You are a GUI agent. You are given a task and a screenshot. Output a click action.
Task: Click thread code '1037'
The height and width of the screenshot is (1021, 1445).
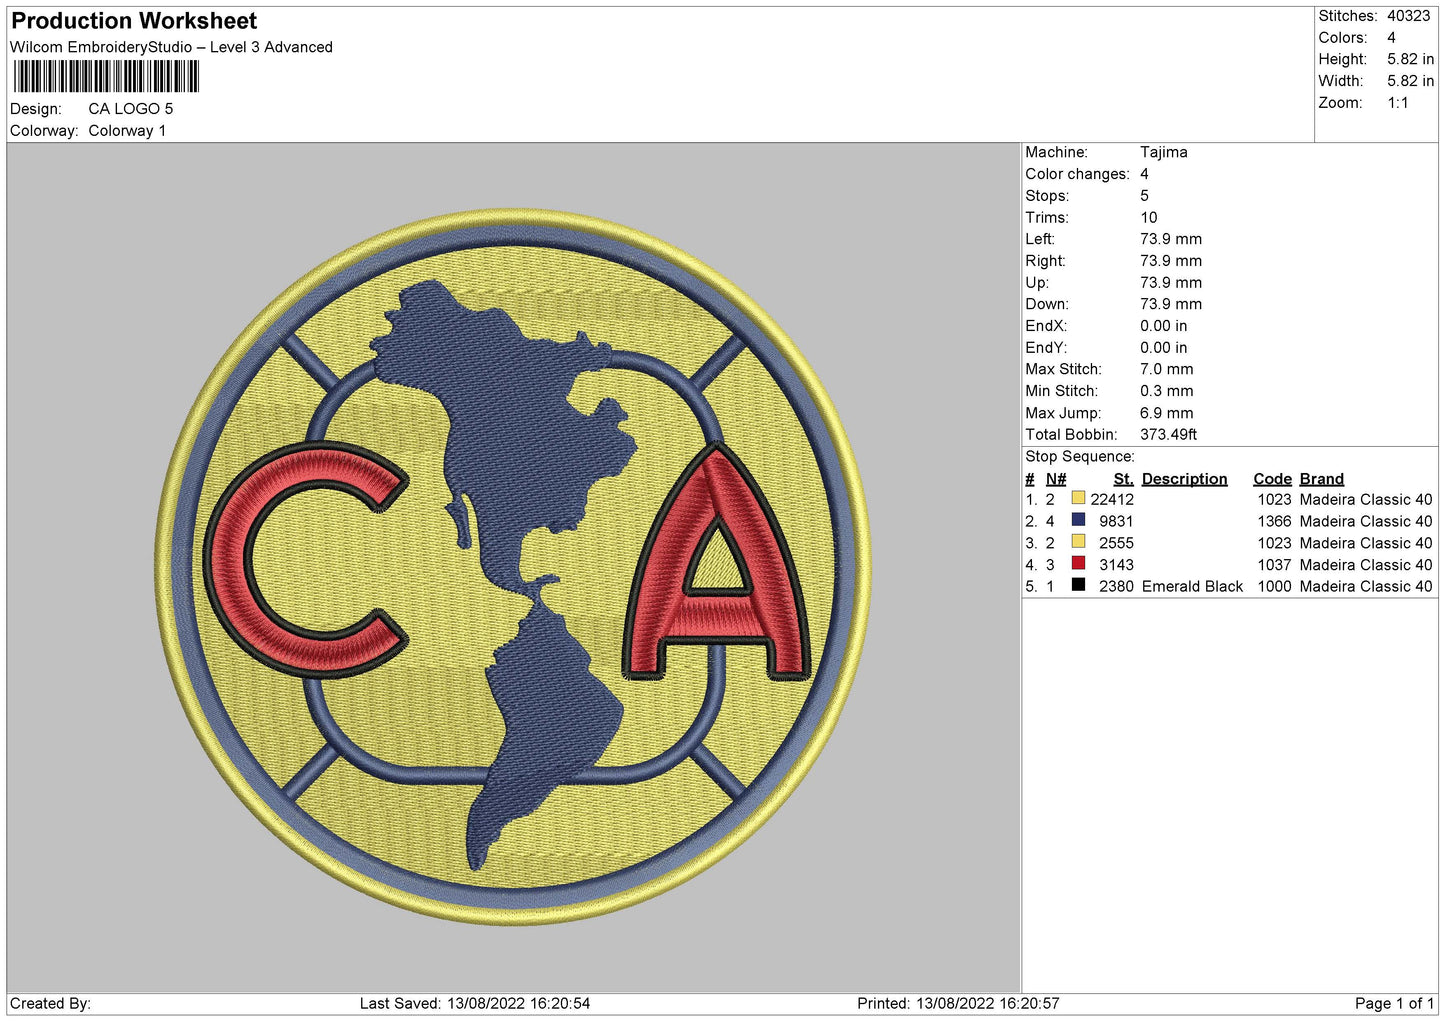point(1275,565)
